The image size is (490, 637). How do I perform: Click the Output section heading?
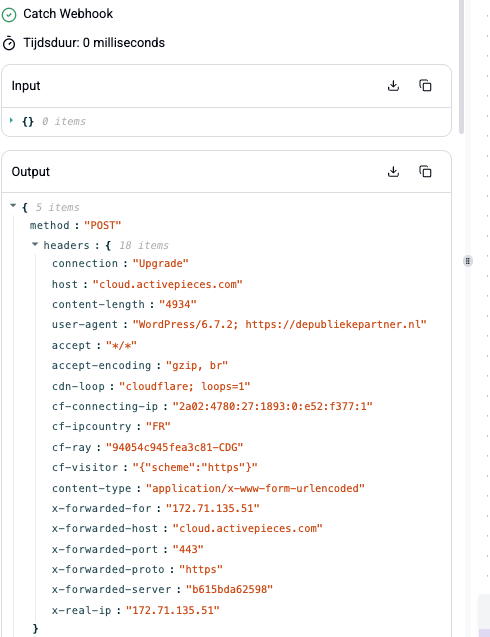pos(30,172)
